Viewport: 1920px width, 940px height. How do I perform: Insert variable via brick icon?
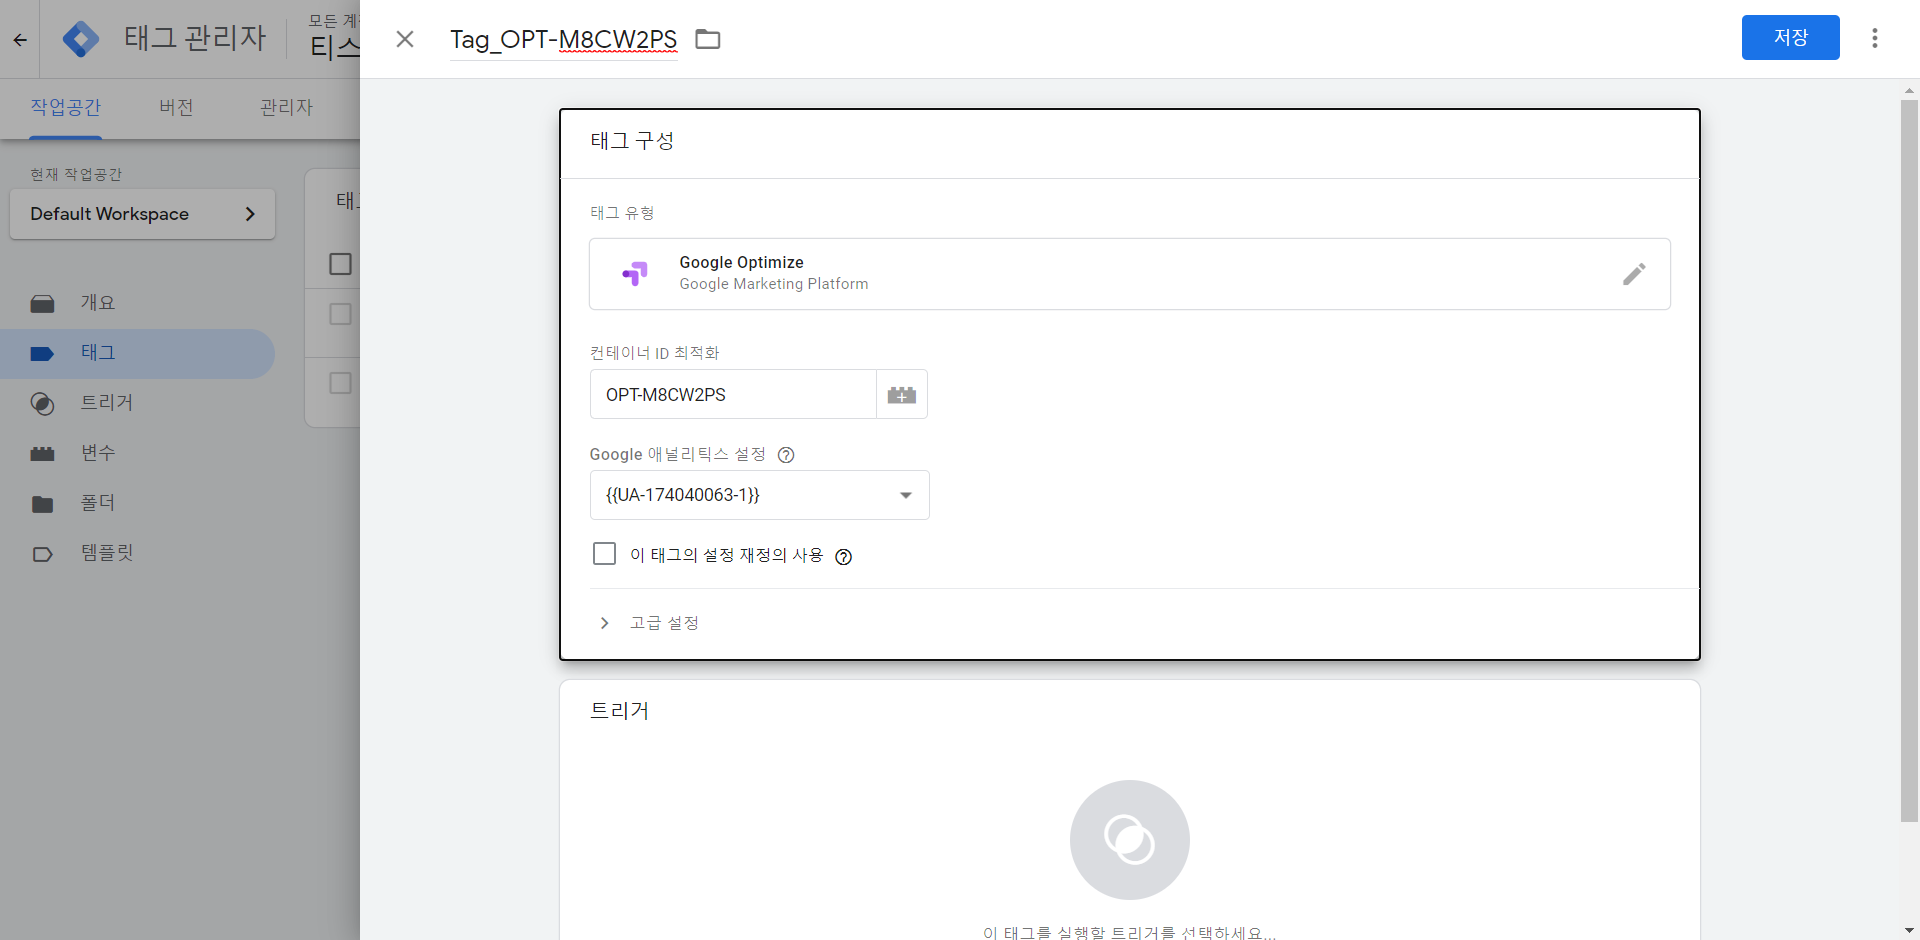902,395
